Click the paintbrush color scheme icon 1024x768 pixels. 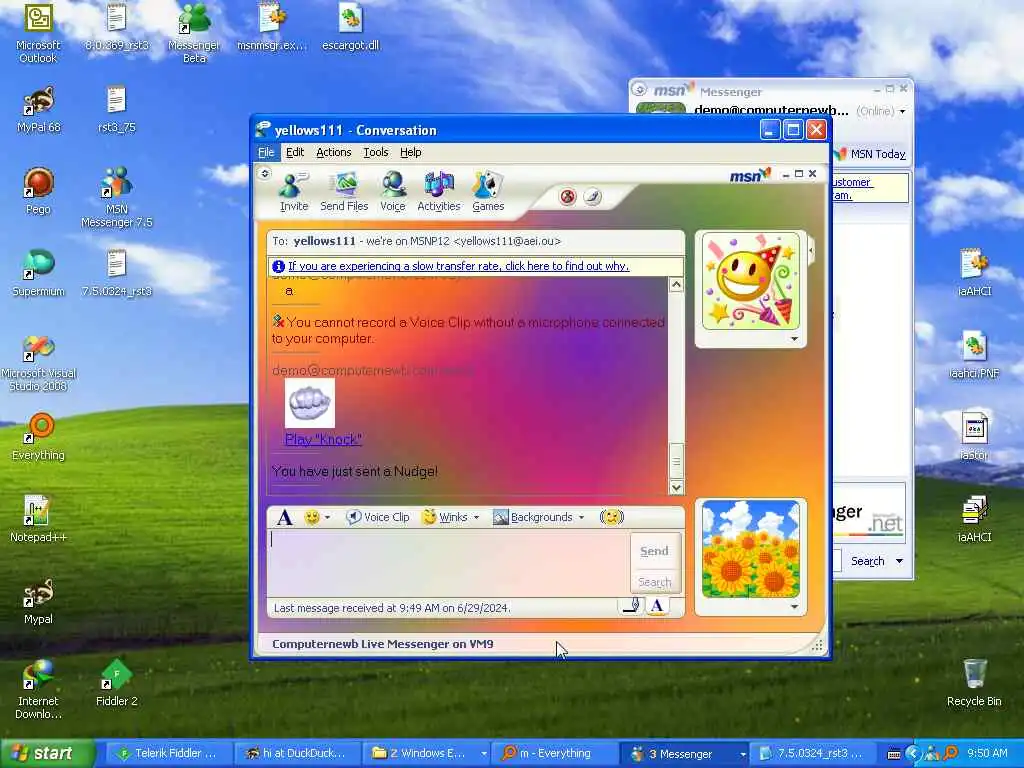592,197
